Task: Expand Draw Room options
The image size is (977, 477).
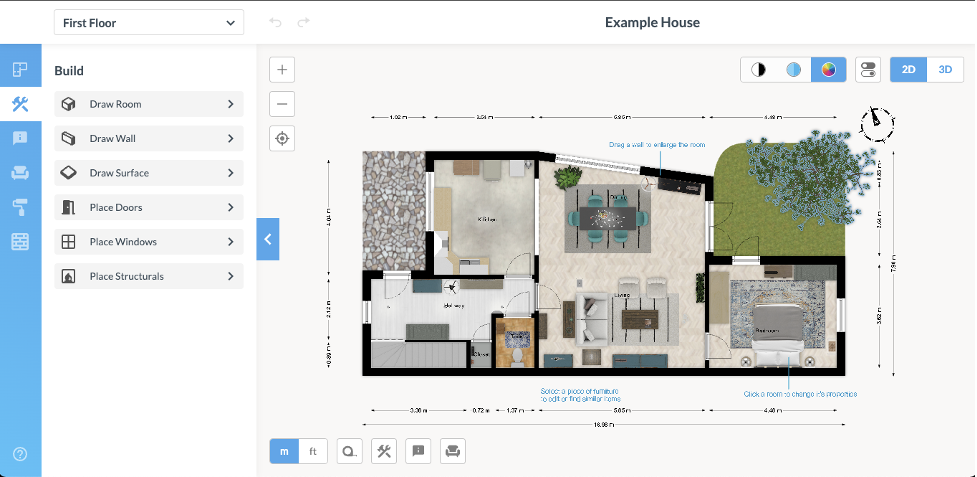Action: pos(149,104)
